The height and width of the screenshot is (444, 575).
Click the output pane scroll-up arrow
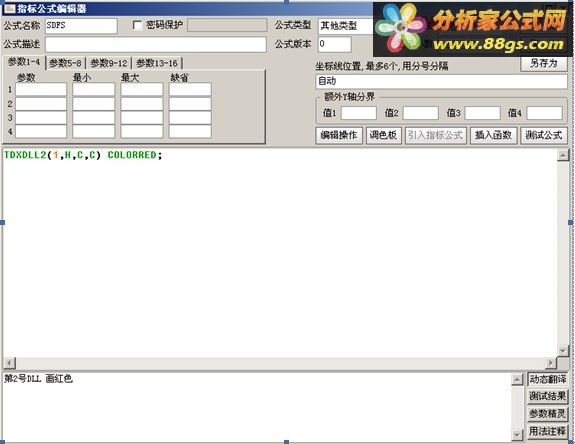click(517, 380)
